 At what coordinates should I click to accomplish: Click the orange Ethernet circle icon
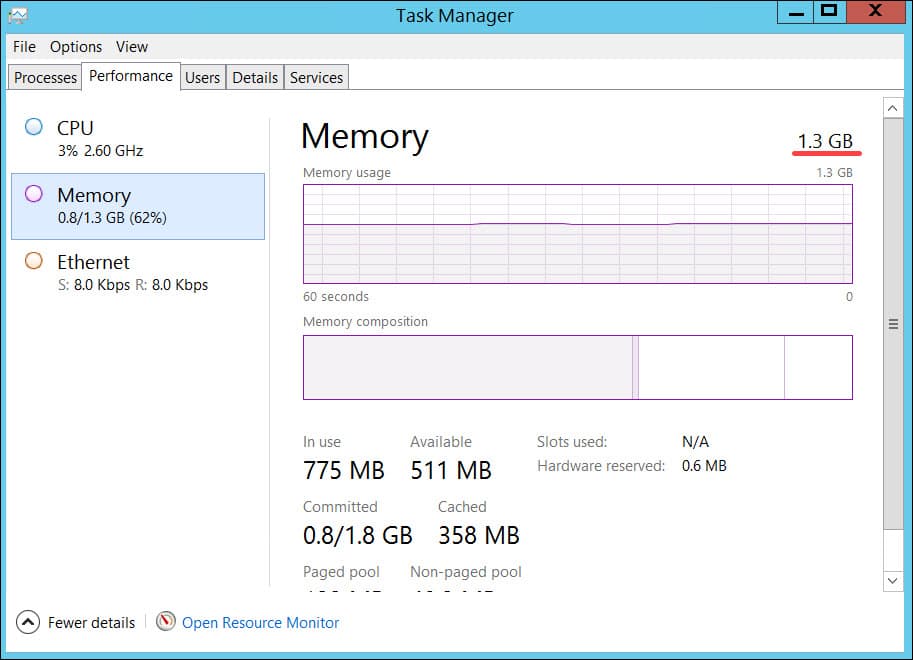[34, 261]
